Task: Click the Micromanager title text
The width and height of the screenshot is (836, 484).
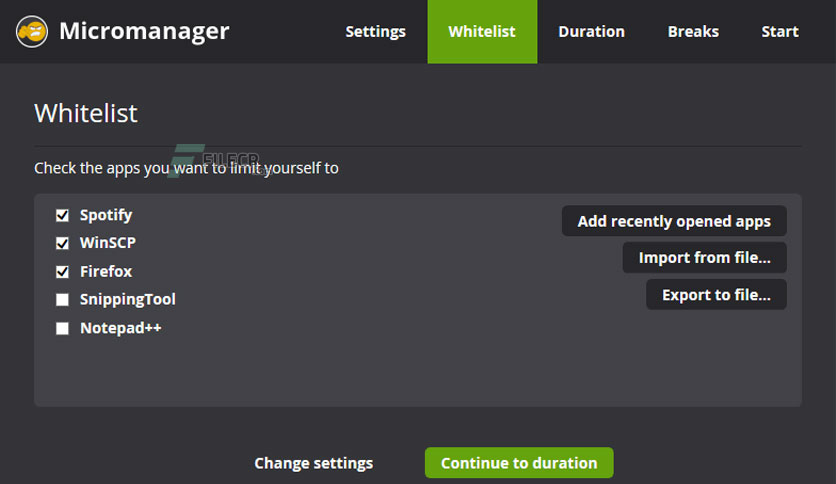Action: [x=144, y=31]
